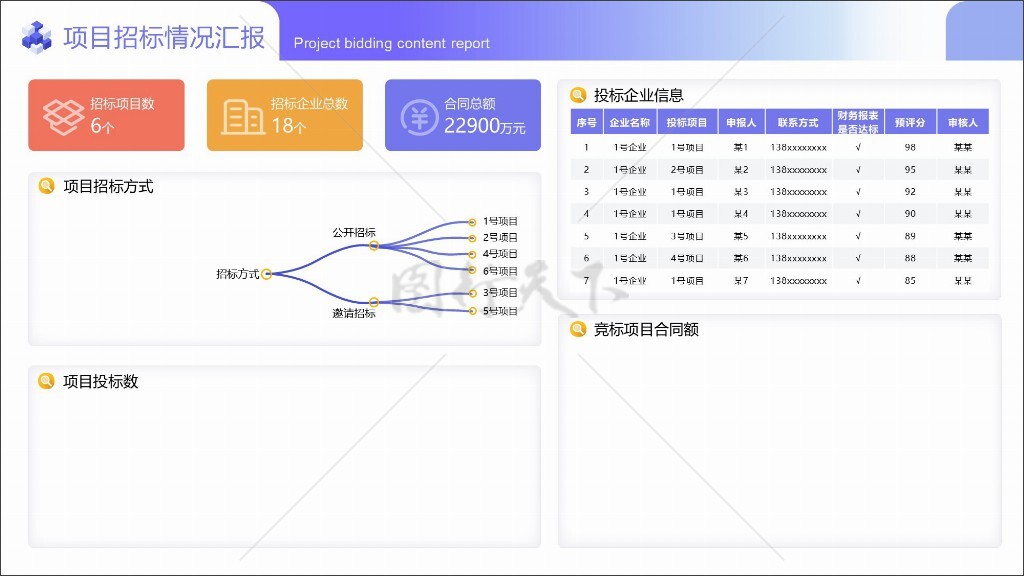Click magnifier icon beside 投标企业信息
The width and height of the screenshot is (1024, 576).
pyautogui.click(x=577, y=95)
